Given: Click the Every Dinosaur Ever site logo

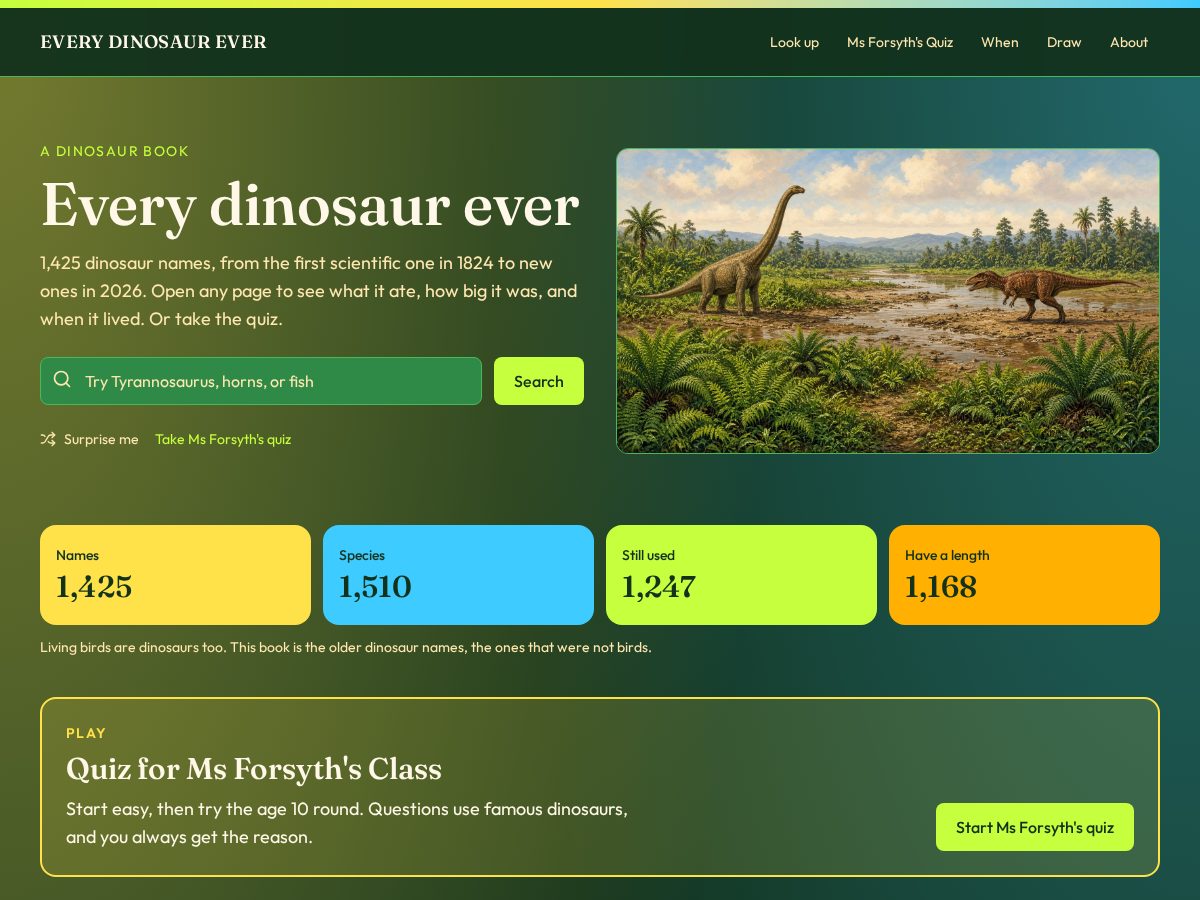Looking at the screenshot, I should pos(153,42).
